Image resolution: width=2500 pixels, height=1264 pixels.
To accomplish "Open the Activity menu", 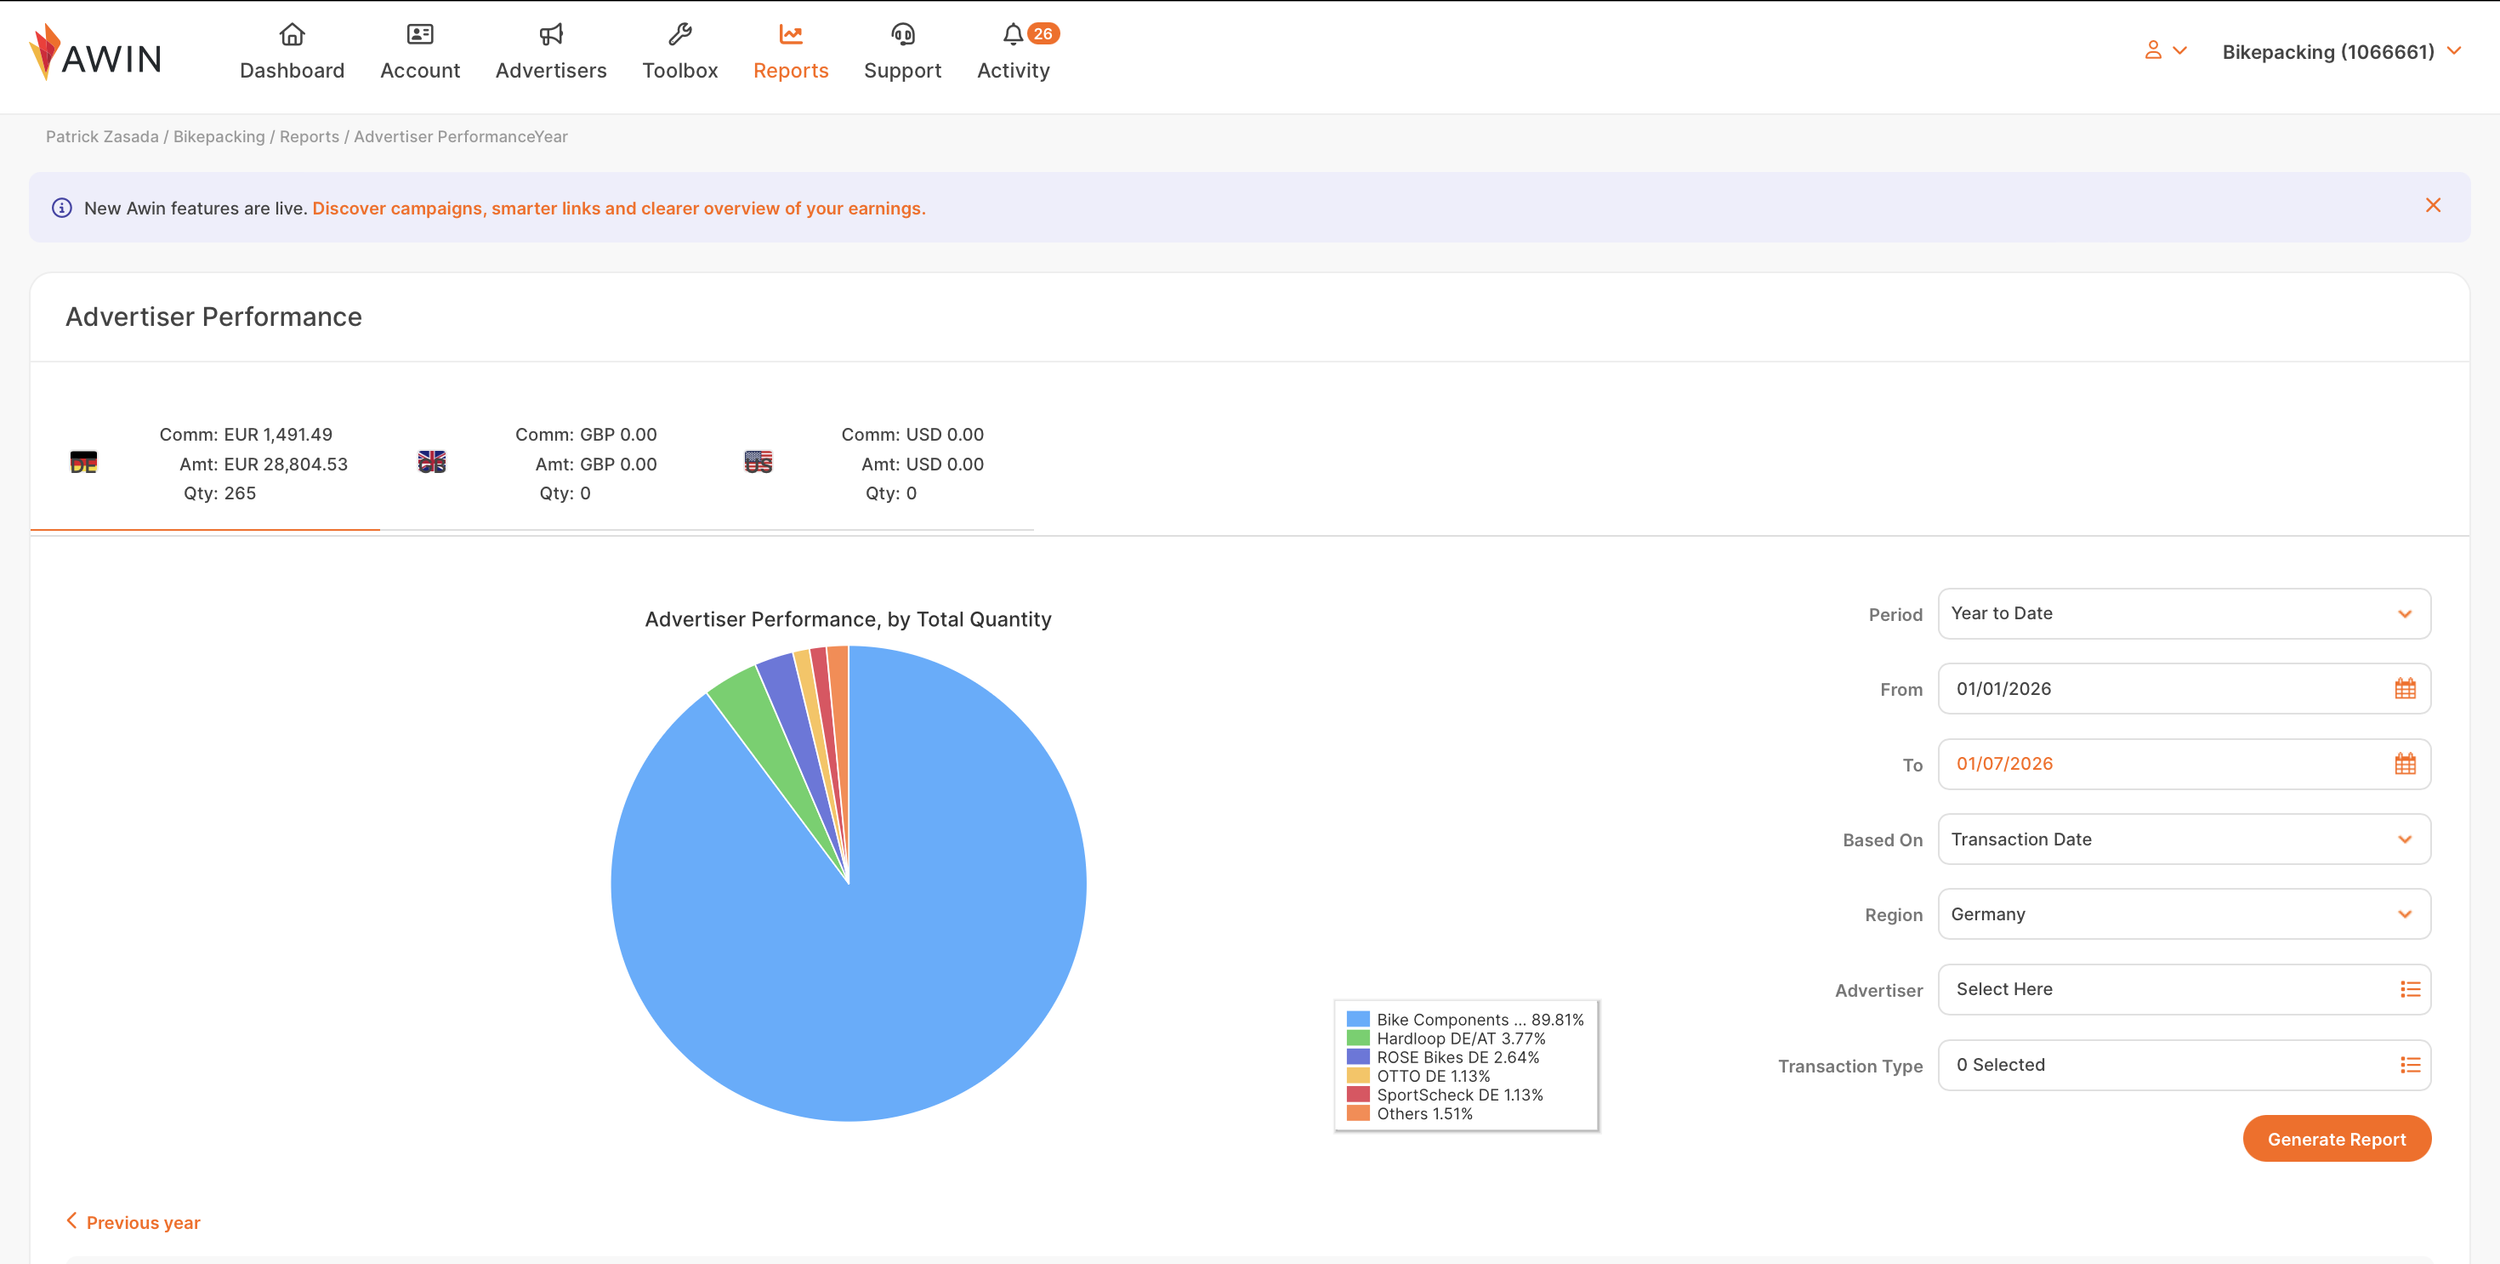I will click(1013, 70).
